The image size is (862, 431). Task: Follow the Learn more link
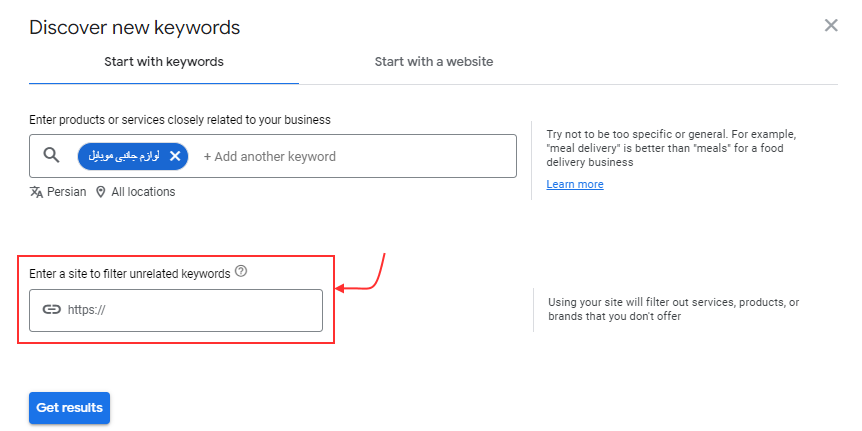click(x=575, y=184)
